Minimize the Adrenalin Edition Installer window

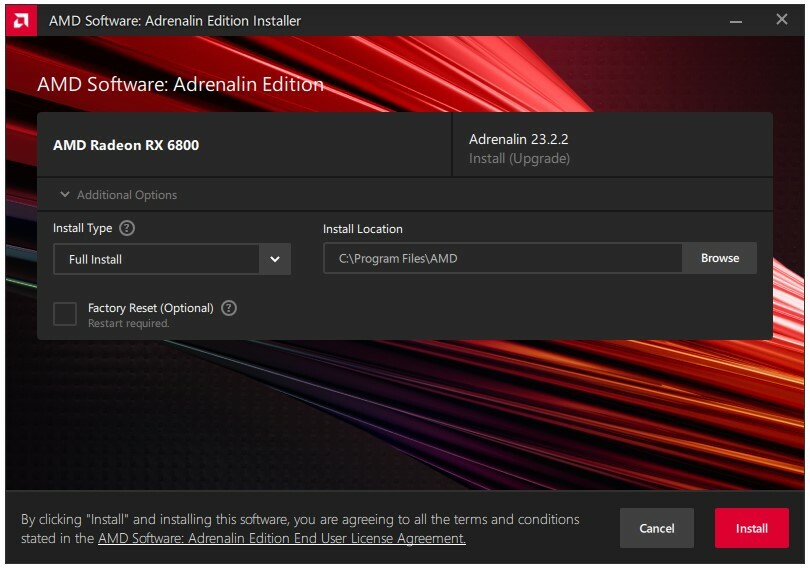click(736, 21)
